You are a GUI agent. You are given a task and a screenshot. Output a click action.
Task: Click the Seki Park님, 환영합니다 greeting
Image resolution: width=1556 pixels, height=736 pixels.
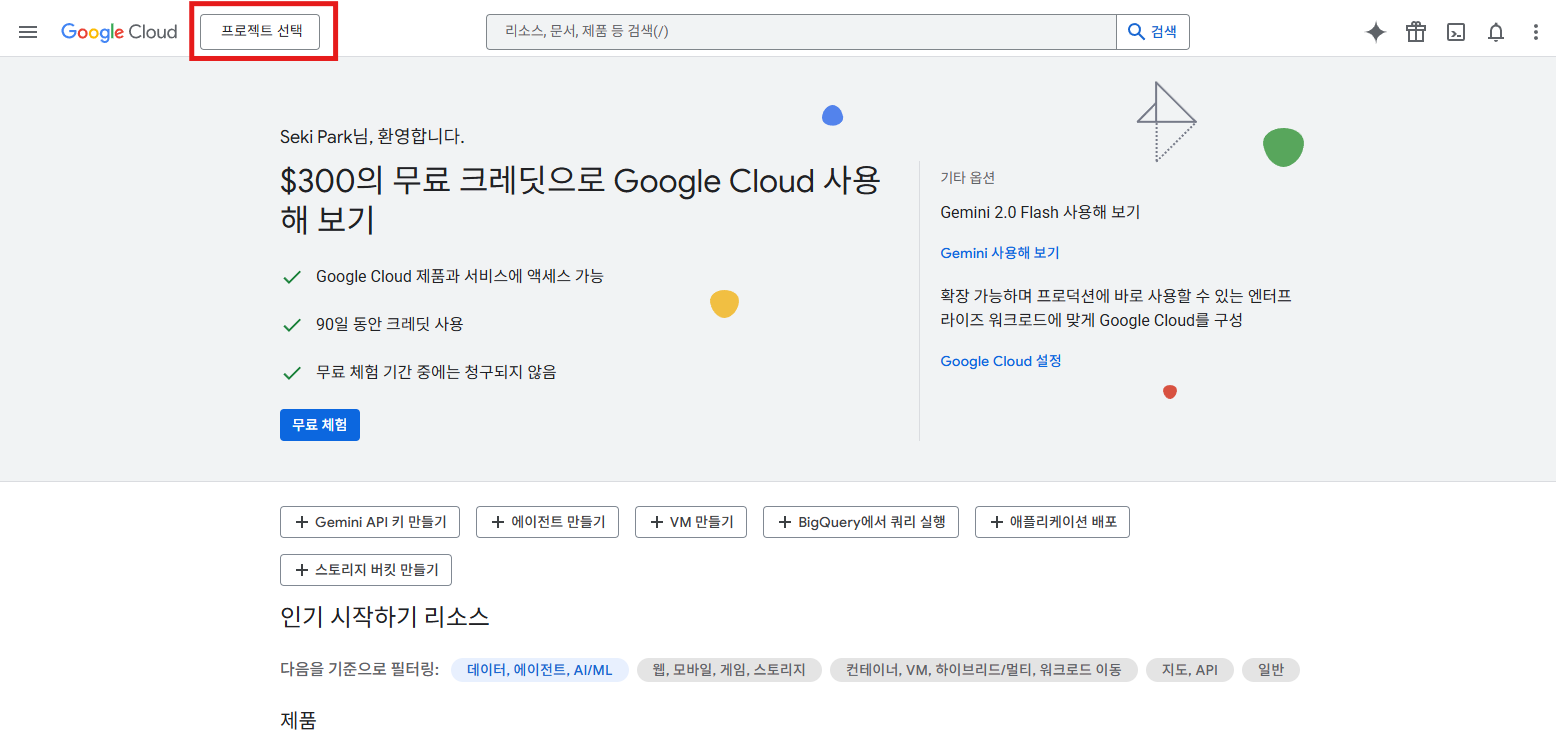coord(372,137)
